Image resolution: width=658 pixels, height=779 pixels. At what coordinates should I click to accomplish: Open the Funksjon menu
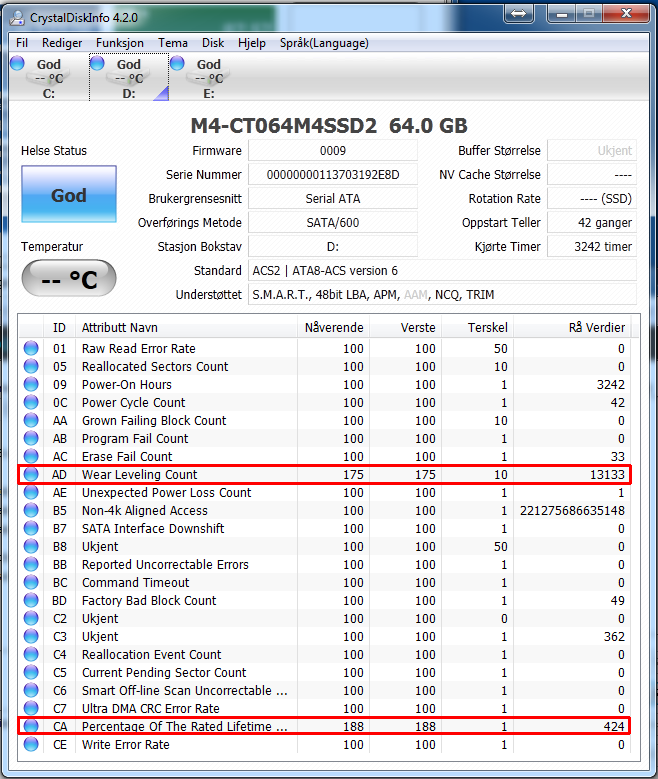120,43
